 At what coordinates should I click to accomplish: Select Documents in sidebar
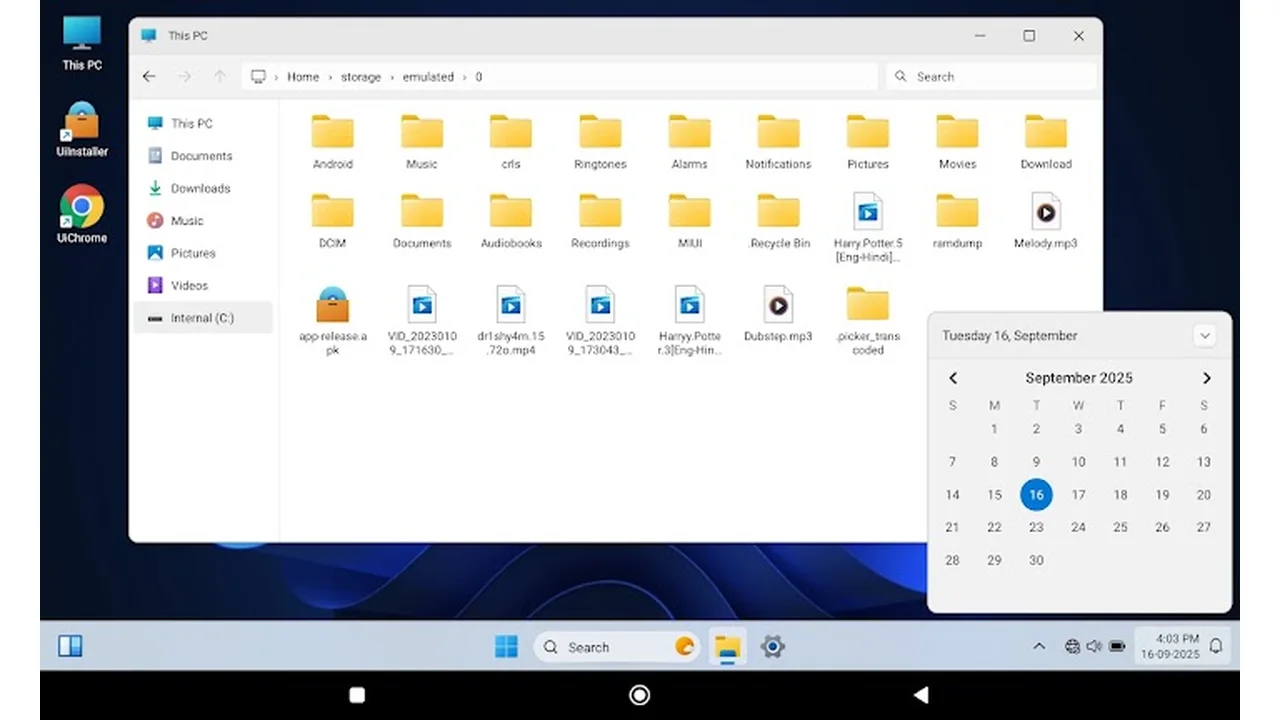pos(203,156)
